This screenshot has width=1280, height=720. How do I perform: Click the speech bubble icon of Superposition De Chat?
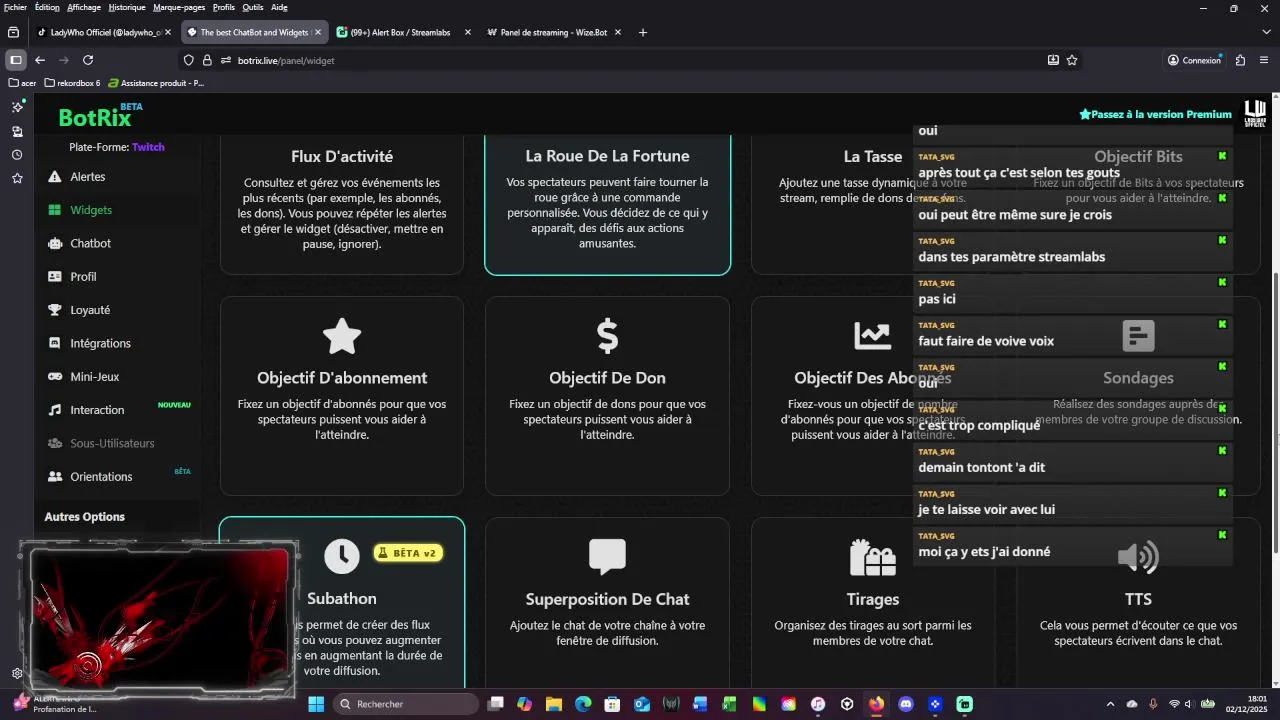pyautogui.click(x=607, y=557)
